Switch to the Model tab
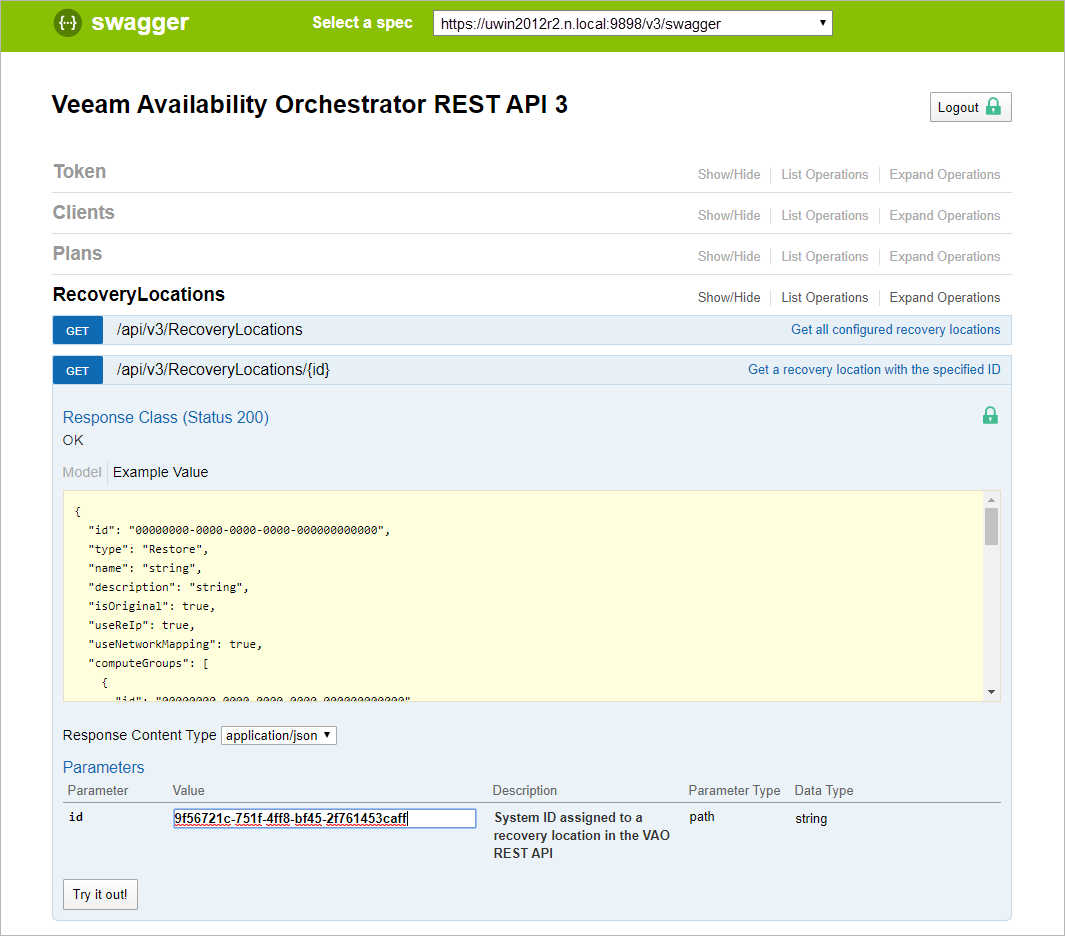Screen dimensions: 1065x936 click(x=82, y=472)
